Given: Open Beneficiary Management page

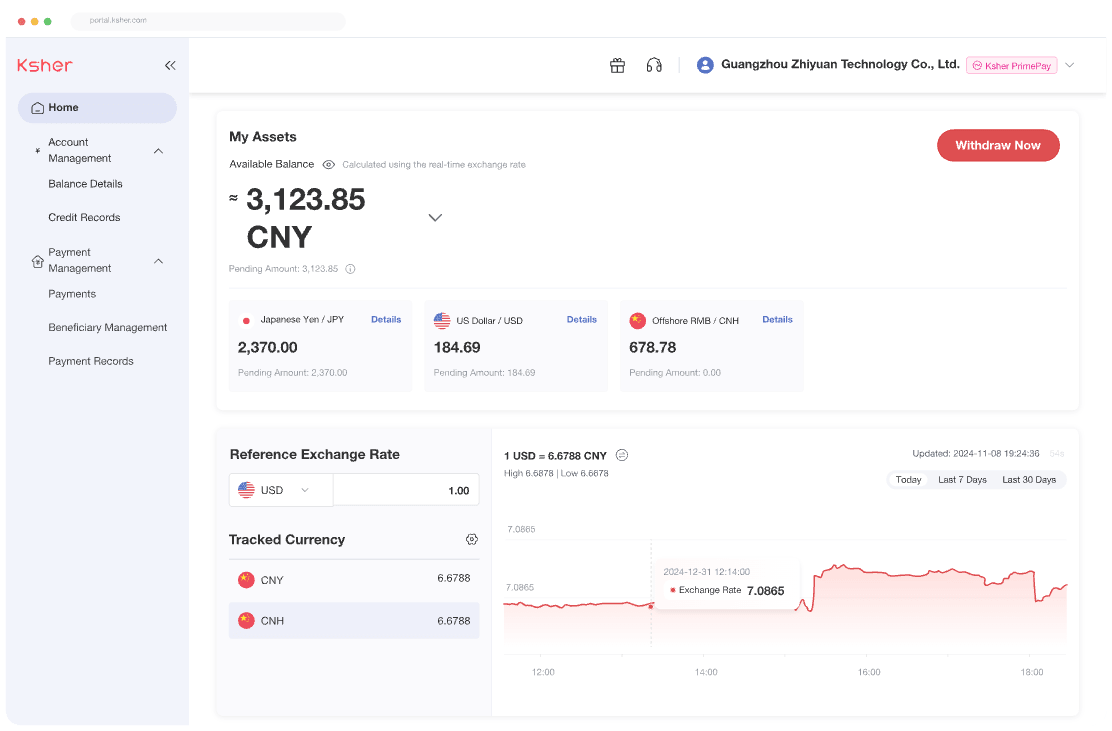Looking at the screenshot, I should click(108, 327).
